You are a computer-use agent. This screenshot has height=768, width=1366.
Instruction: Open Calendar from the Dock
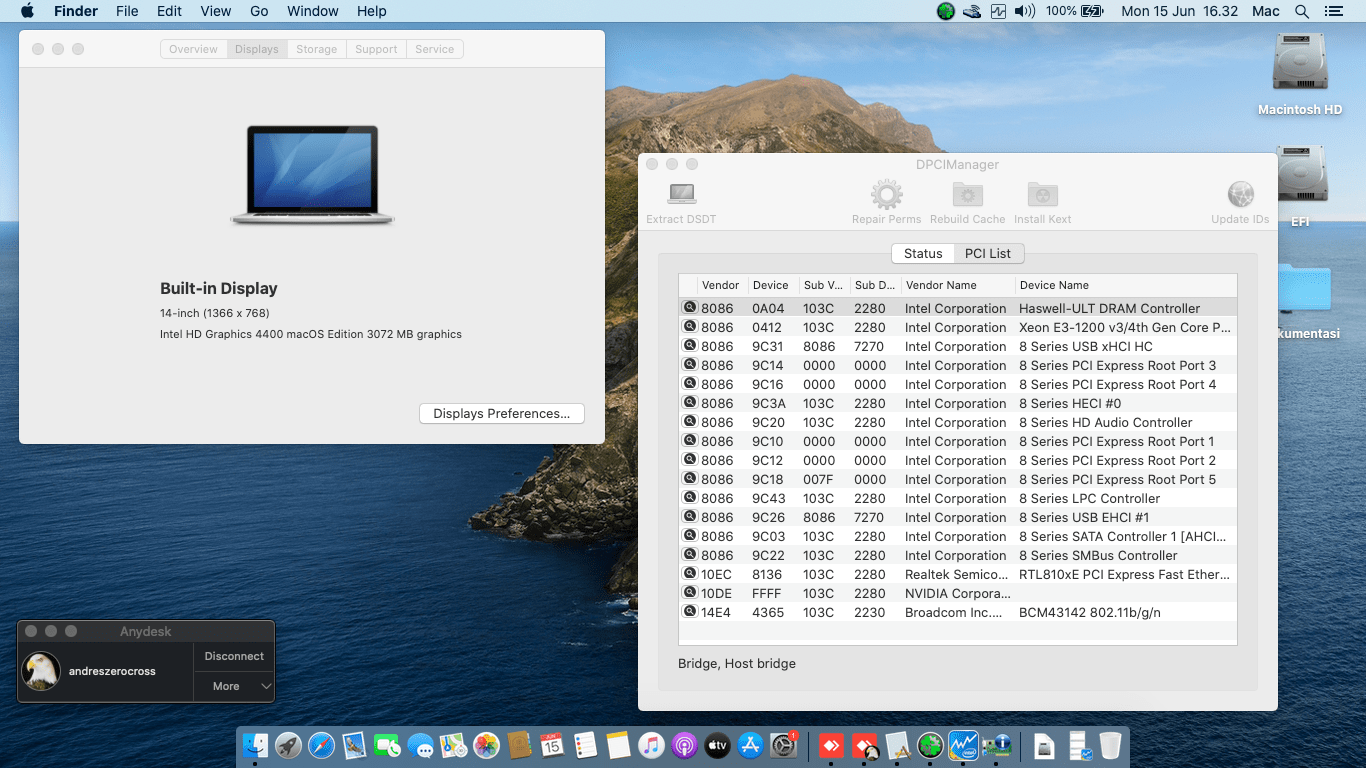(x=552, y=745)
